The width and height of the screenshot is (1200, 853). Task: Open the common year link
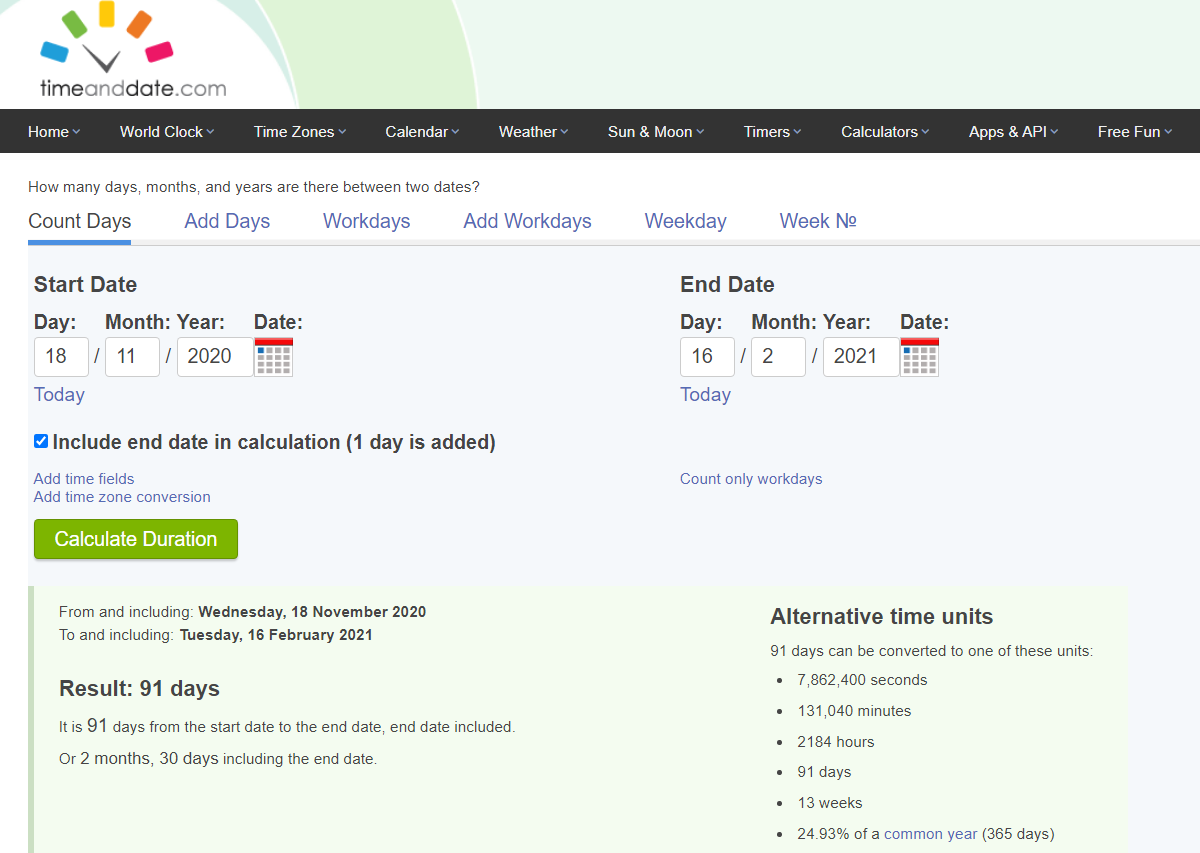pyautogui.click(x=930, y=834)
